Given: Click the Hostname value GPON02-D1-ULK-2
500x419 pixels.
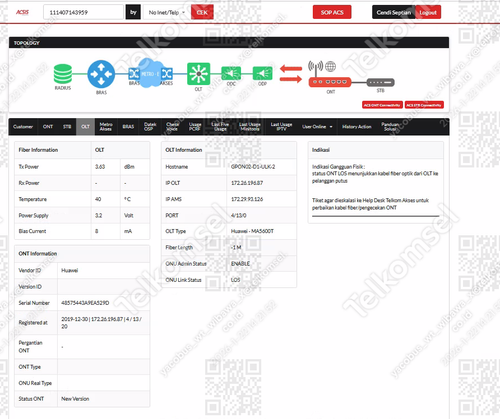Looking at the screenshot, I should (x=253, y=167).
